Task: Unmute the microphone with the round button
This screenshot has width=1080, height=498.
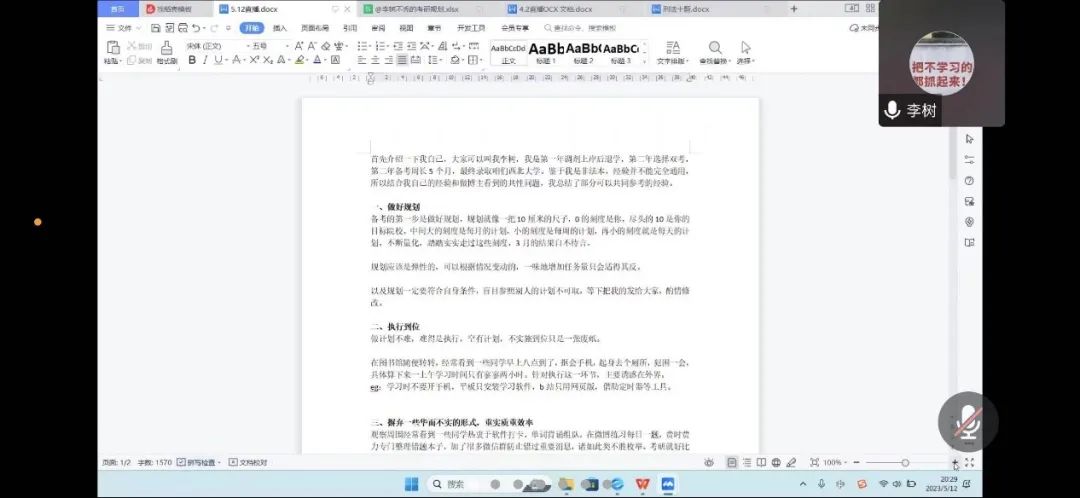Action: 967,421
